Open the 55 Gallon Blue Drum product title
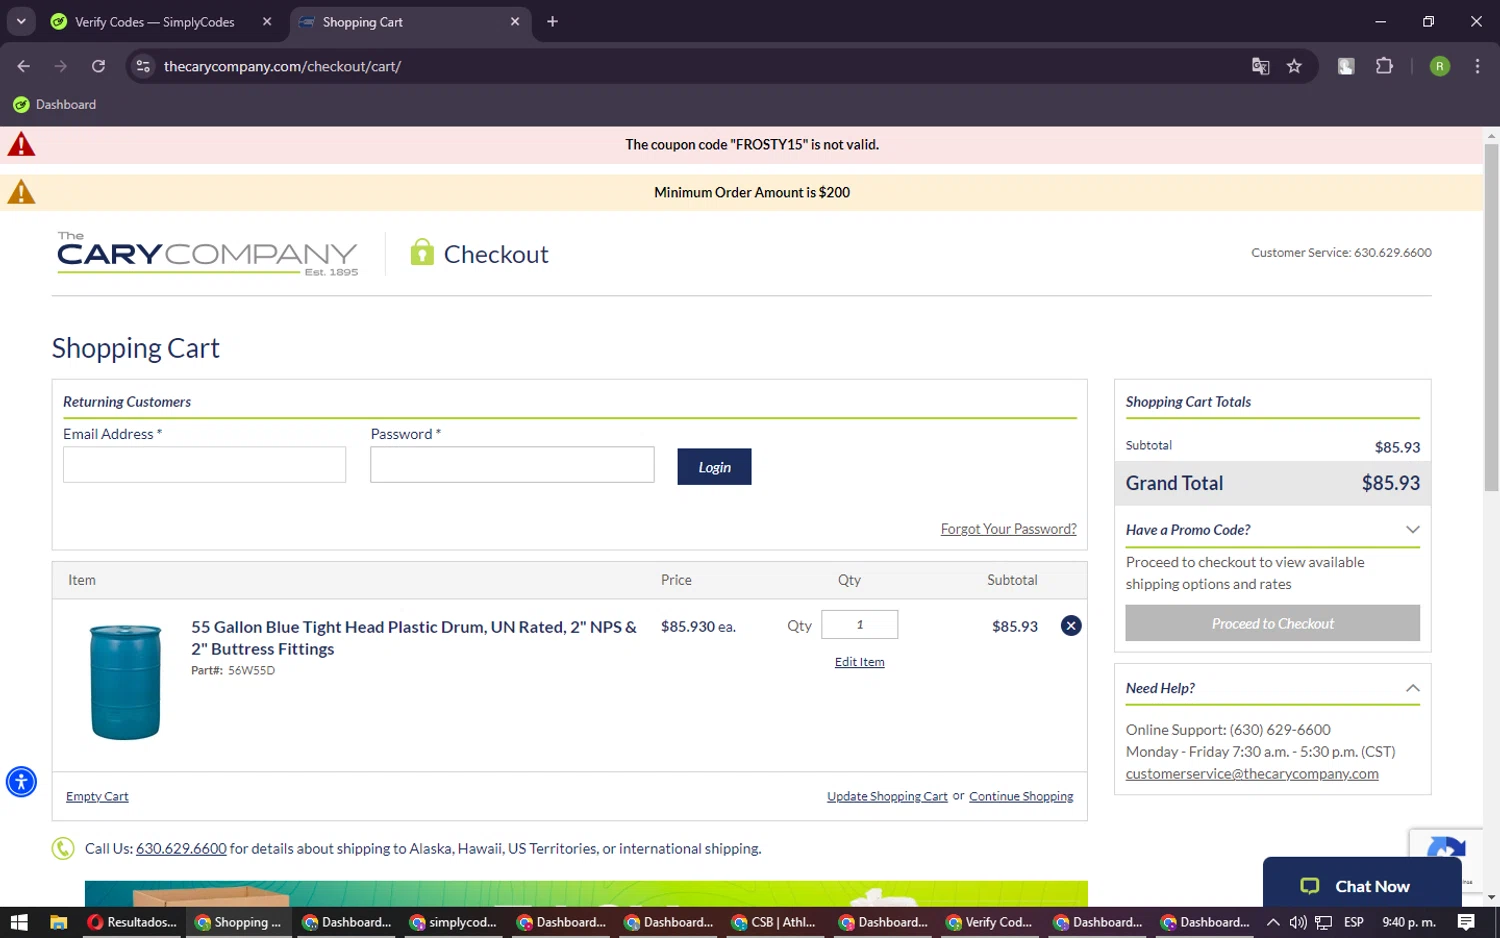Viewport: 1500px width, 938px height. [414, 638]
